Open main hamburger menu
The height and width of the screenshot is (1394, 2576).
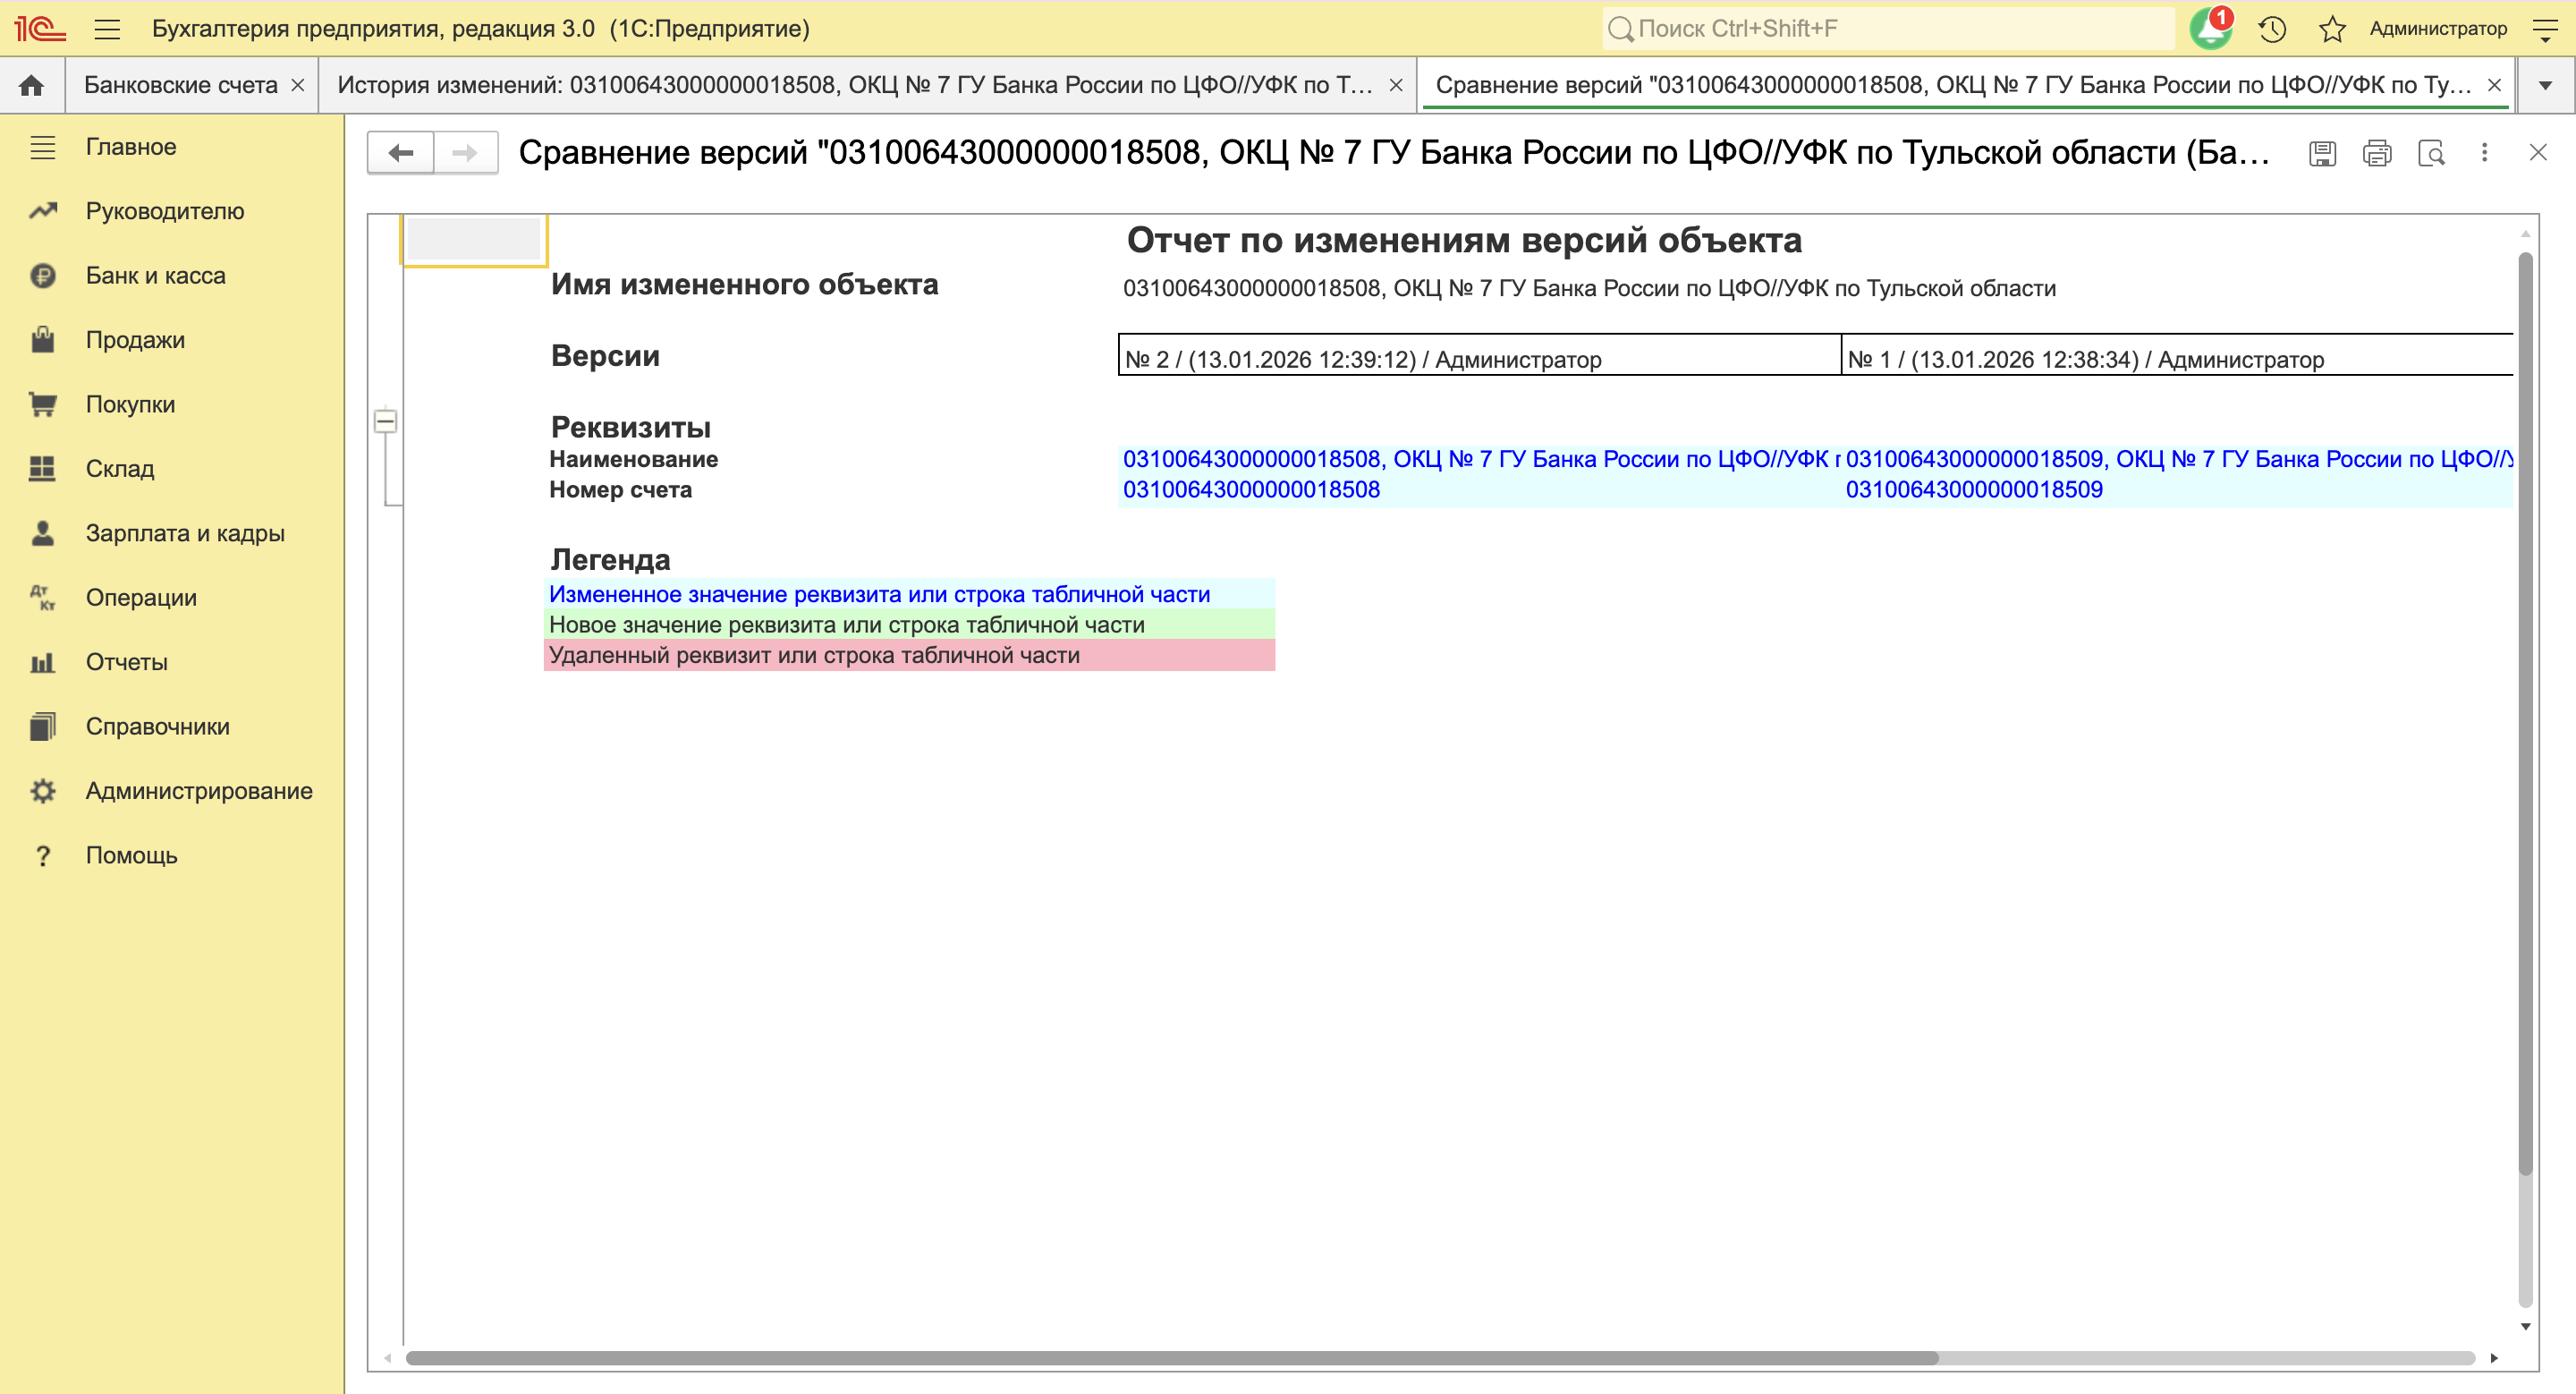coord(107,28)
